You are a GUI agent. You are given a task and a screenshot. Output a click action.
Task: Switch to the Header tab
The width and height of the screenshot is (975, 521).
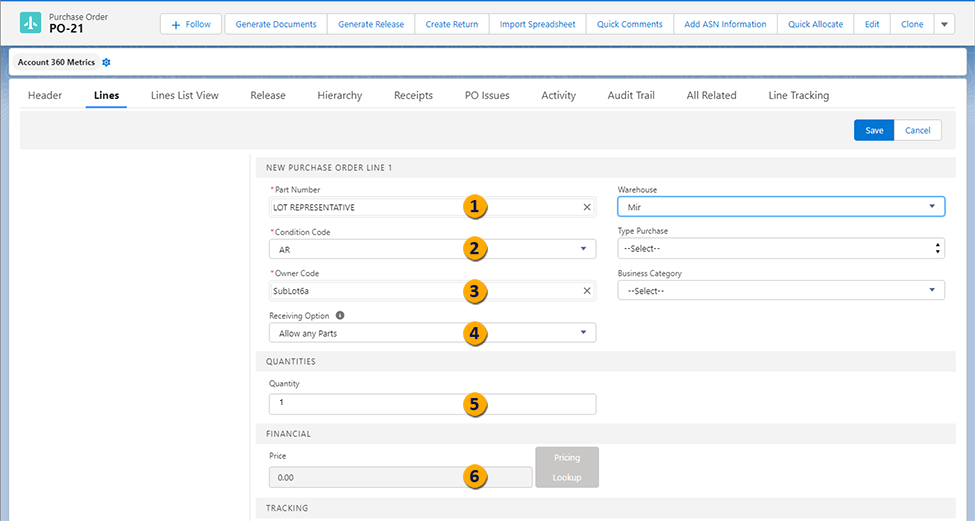tap(45, 96)
